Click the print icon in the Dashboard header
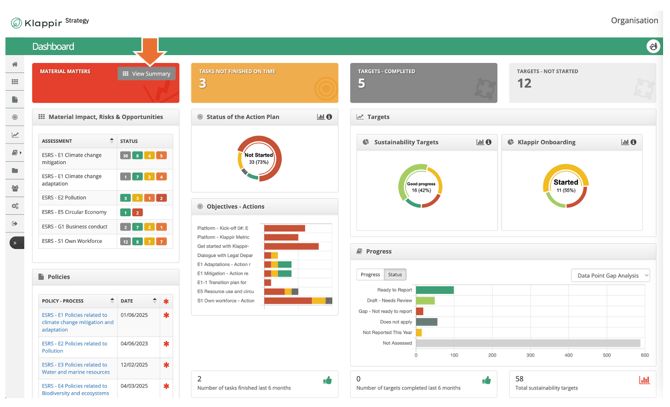Viewport: 670px width, 407px height. (652, 46)
